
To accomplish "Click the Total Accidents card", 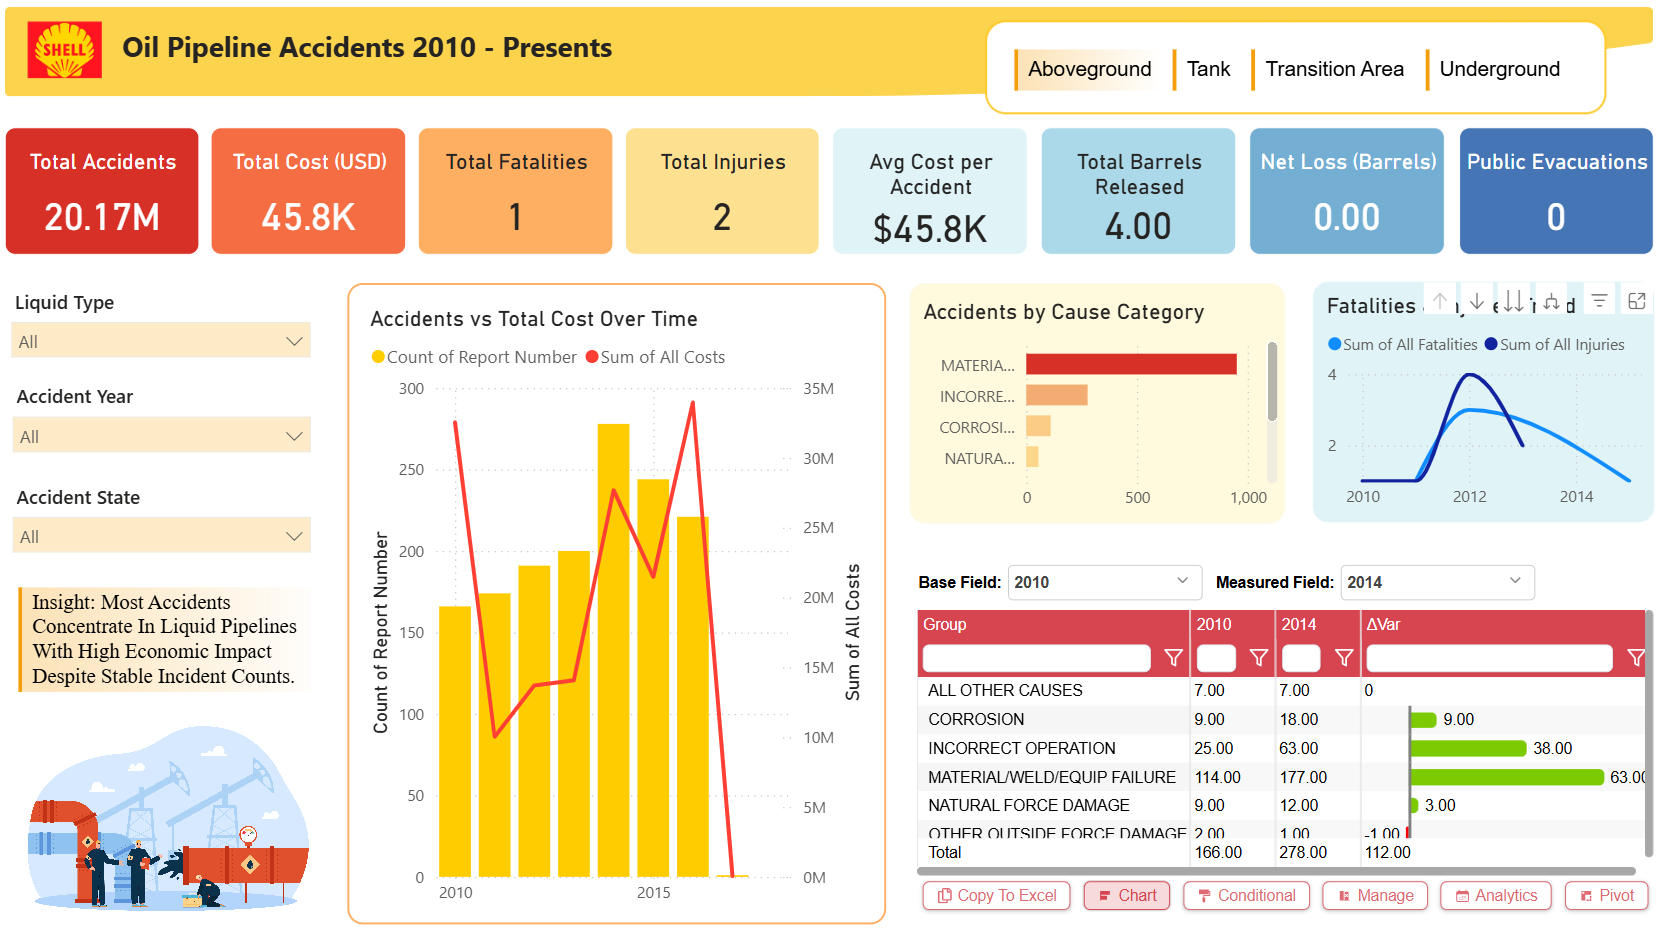I will tap(102, 191).
